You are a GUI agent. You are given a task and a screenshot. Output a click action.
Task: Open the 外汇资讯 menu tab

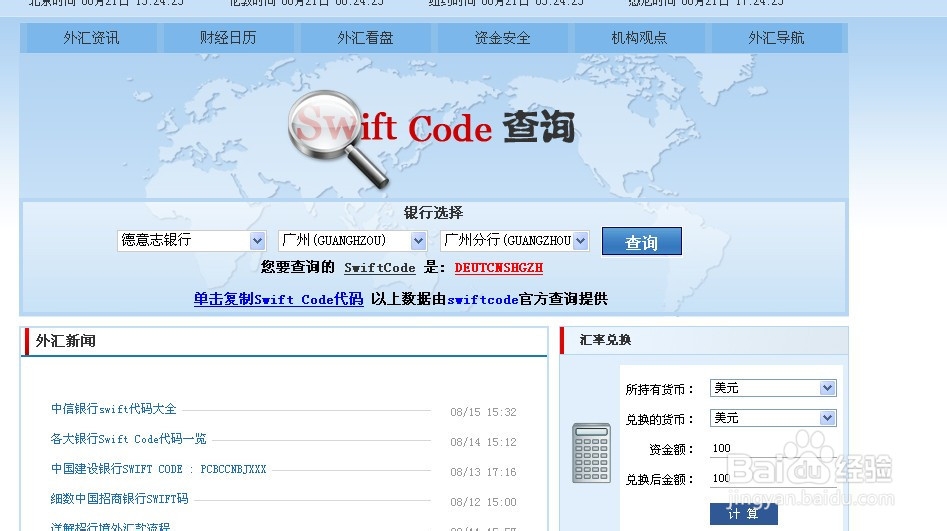91,38
